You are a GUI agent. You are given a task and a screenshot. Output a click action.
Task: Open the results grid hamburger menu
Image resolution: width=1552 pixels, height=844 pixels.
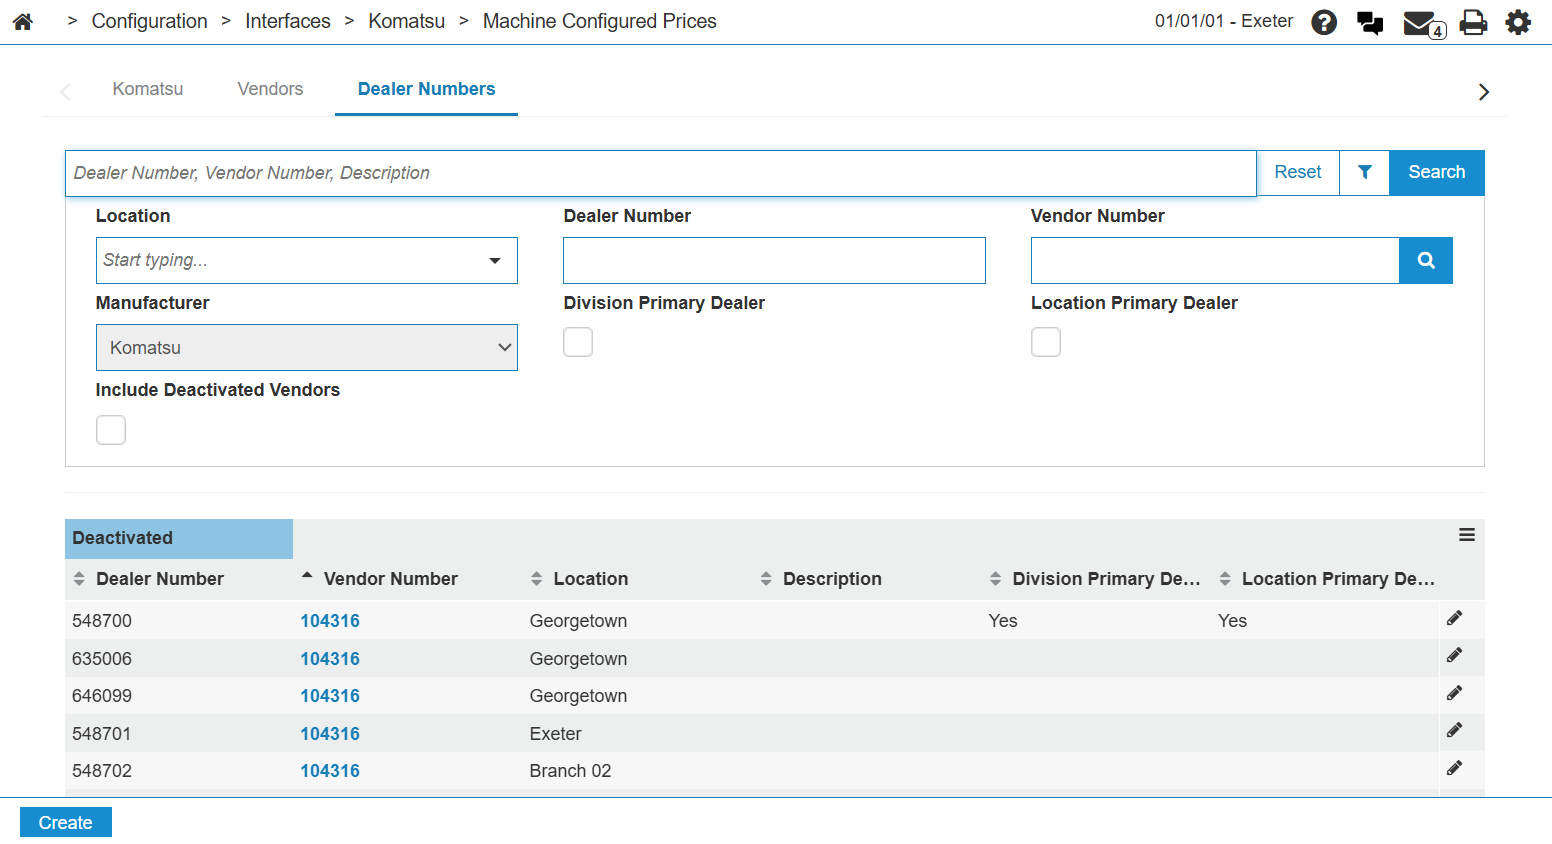(x=1466, y=535)
